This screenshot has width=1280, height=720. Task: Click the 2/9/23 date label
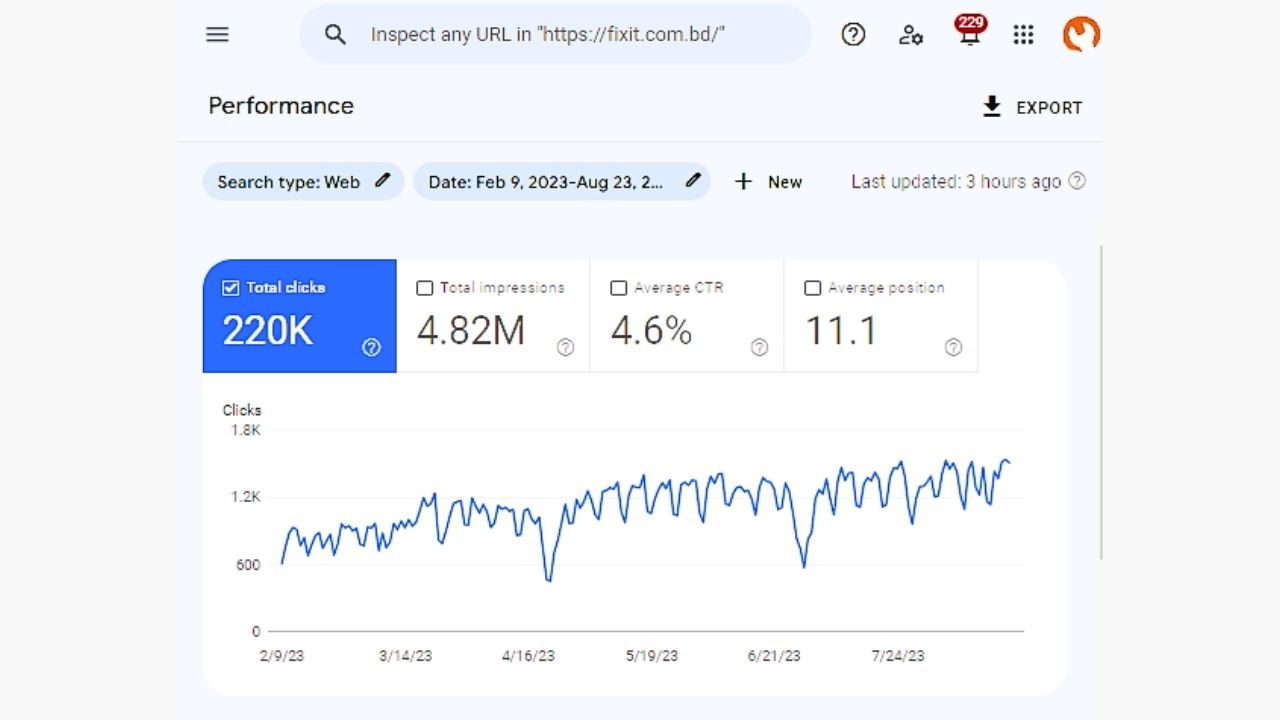282,656
